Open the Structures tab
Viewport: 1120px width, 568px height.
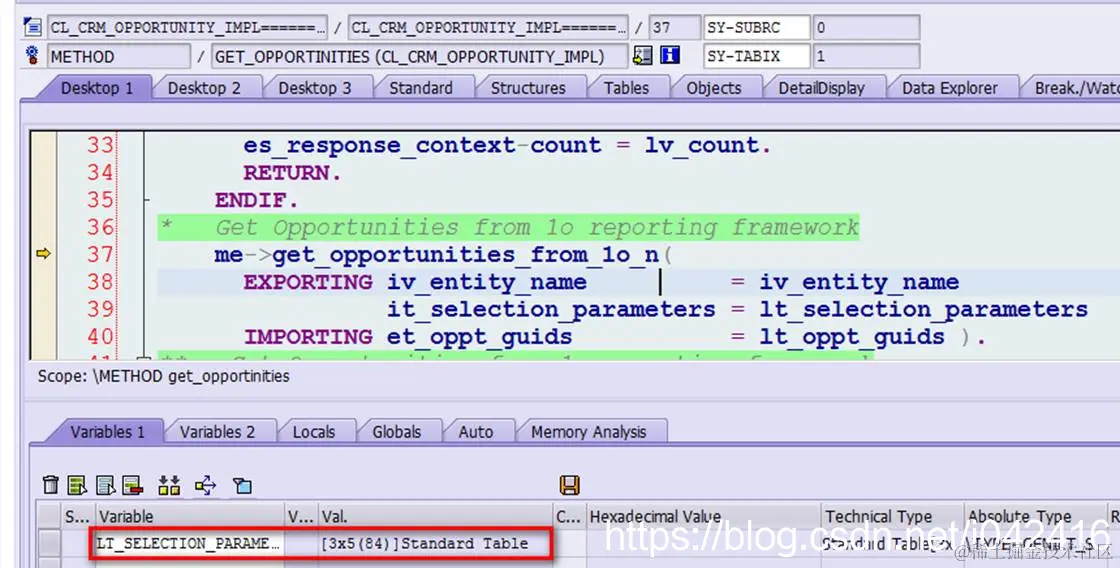(x=528, y=88)
